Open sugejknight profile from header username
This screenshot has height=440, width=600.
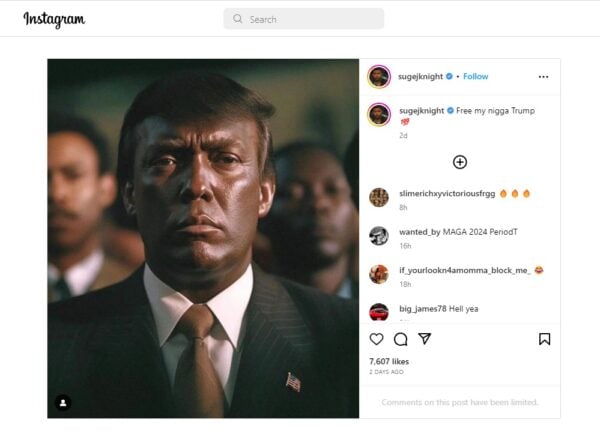click(421, 77)
